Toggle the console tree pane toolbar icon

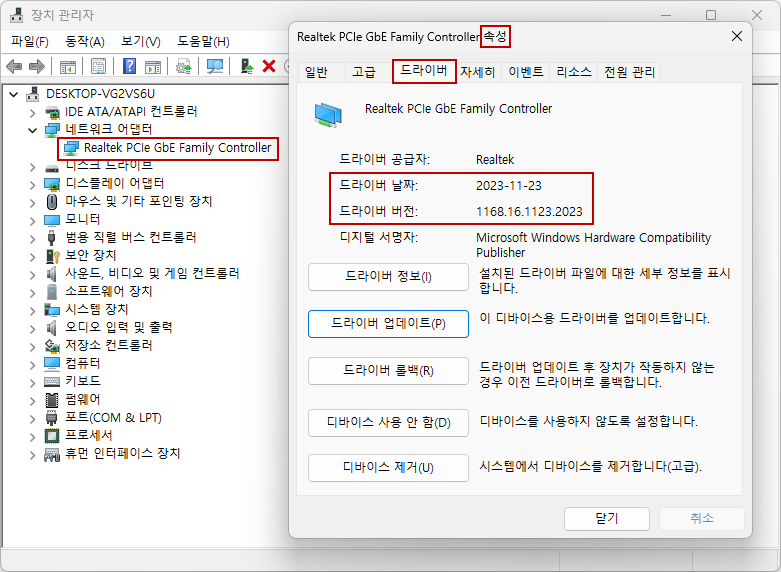point(68,66)
